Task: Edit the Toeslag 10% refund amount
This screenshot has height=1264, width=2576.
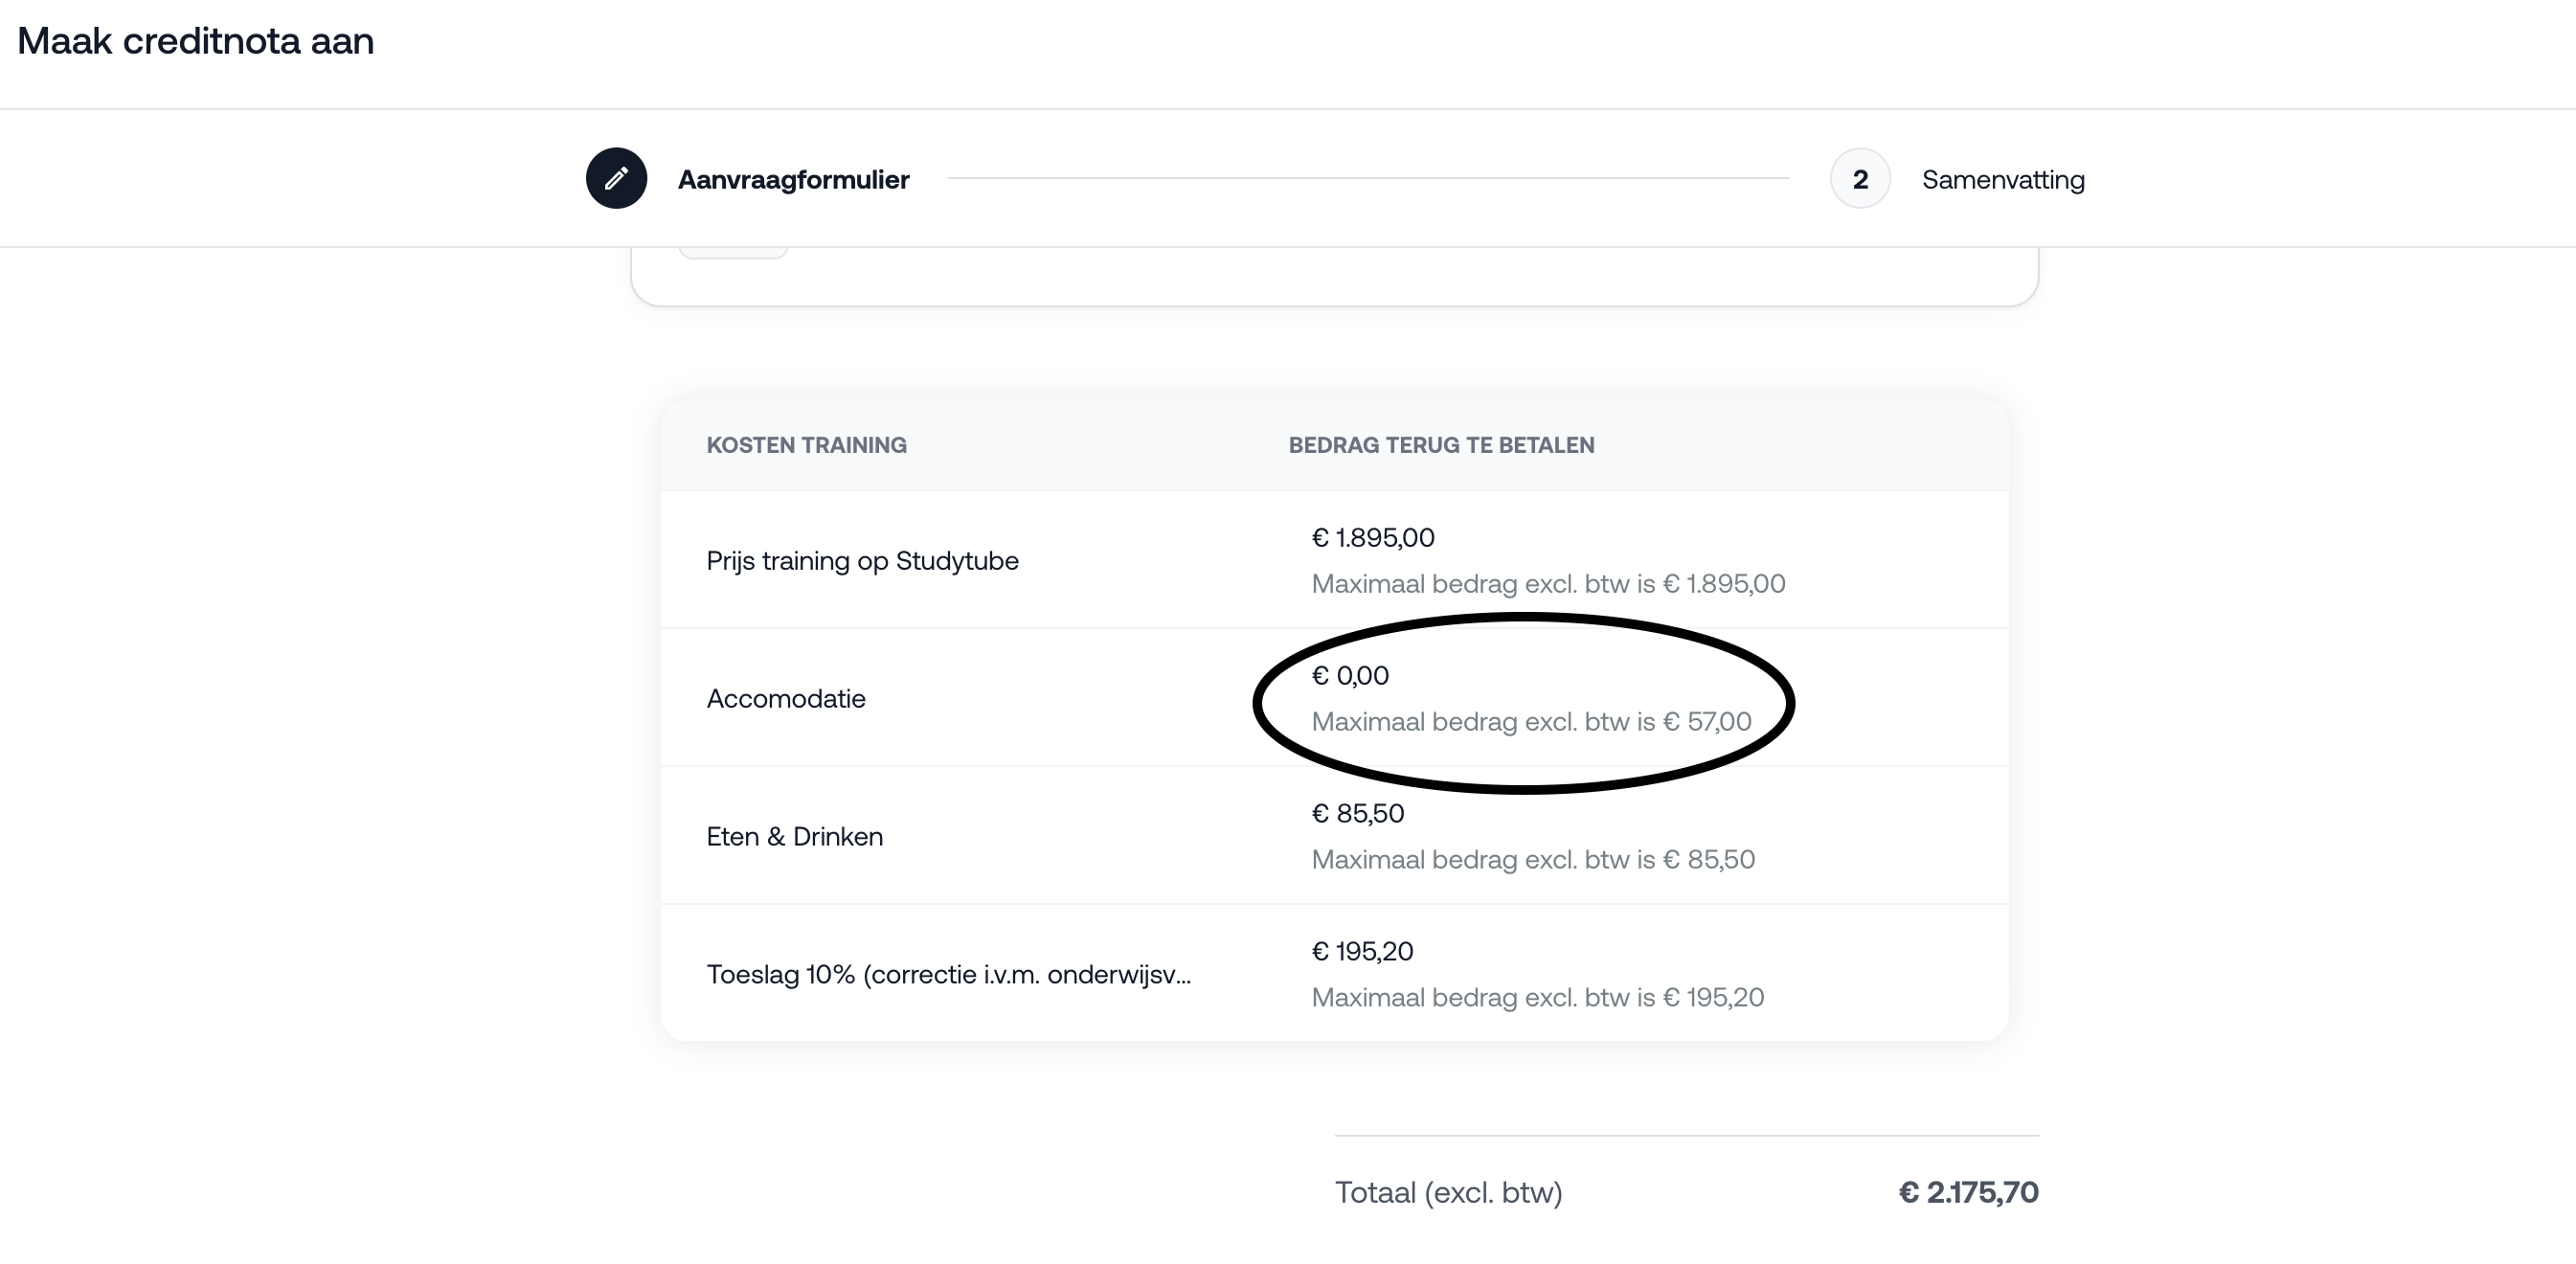Action: point(1362,952)
